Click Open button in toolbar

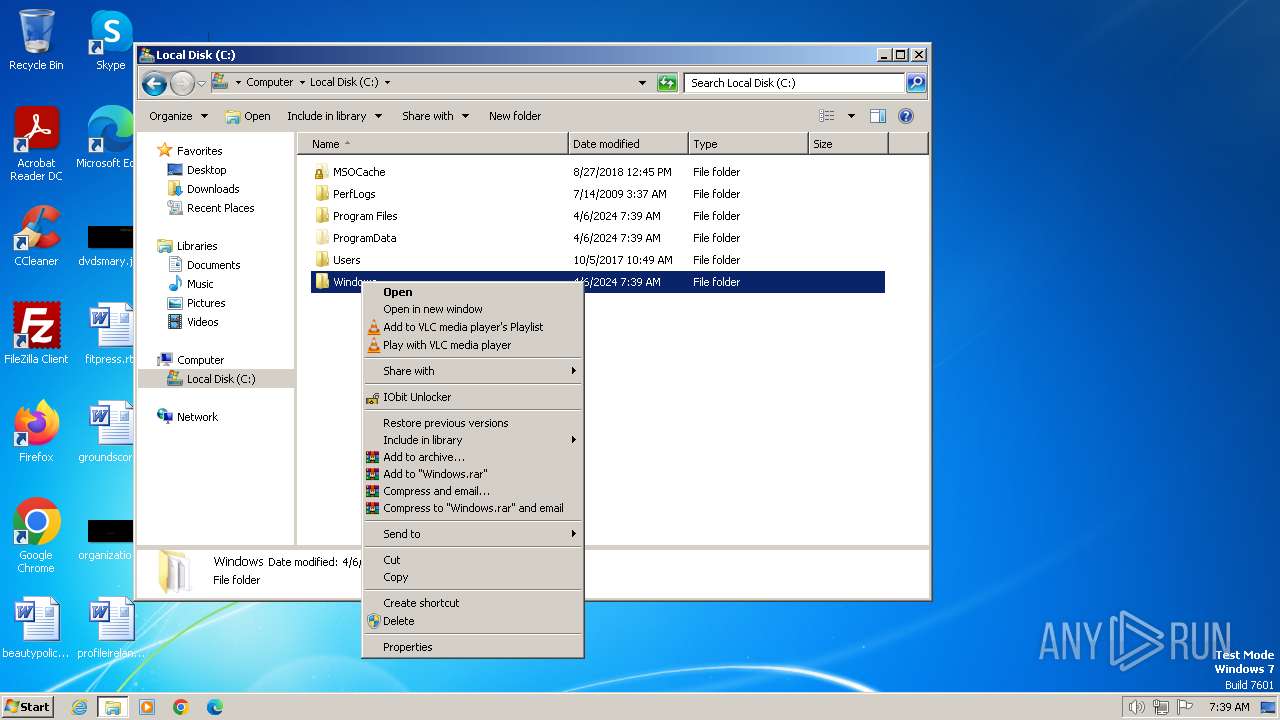(247, 116)
